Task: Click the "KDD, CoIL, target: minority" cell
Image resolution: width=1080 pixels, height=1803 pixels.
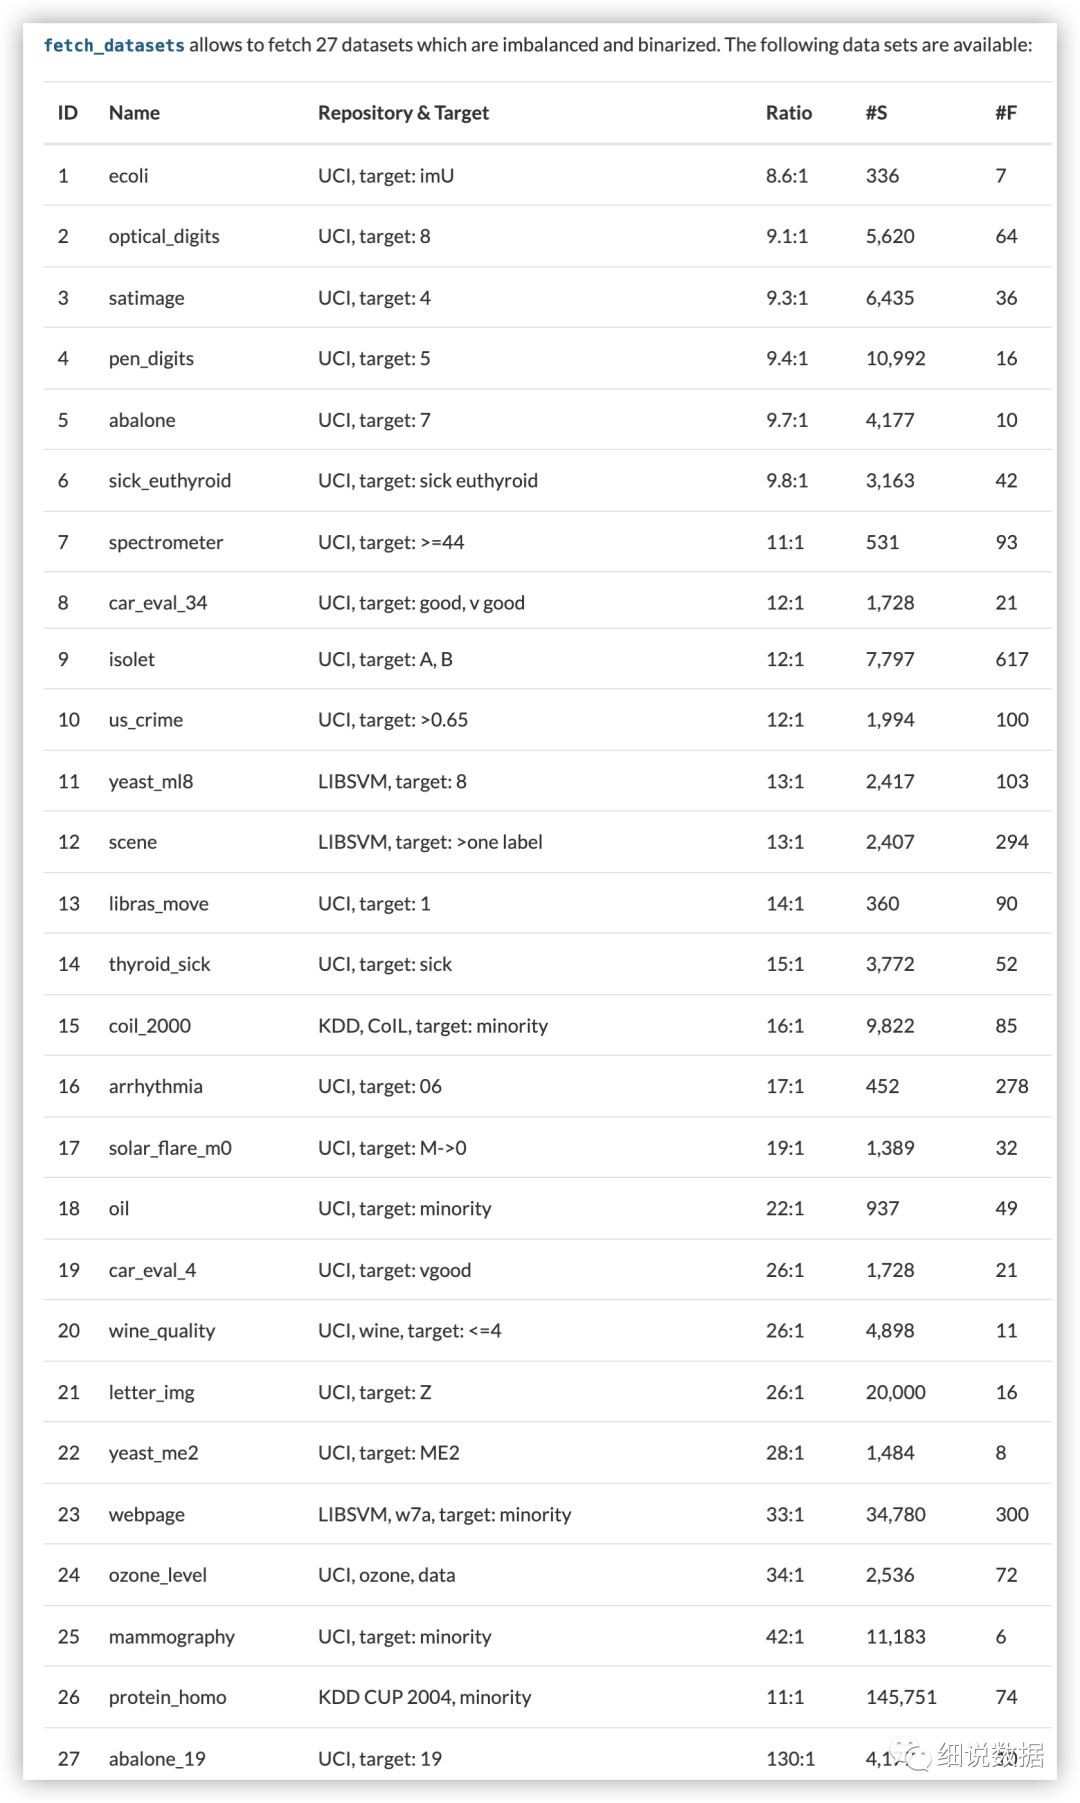Action: [433, 1026]
